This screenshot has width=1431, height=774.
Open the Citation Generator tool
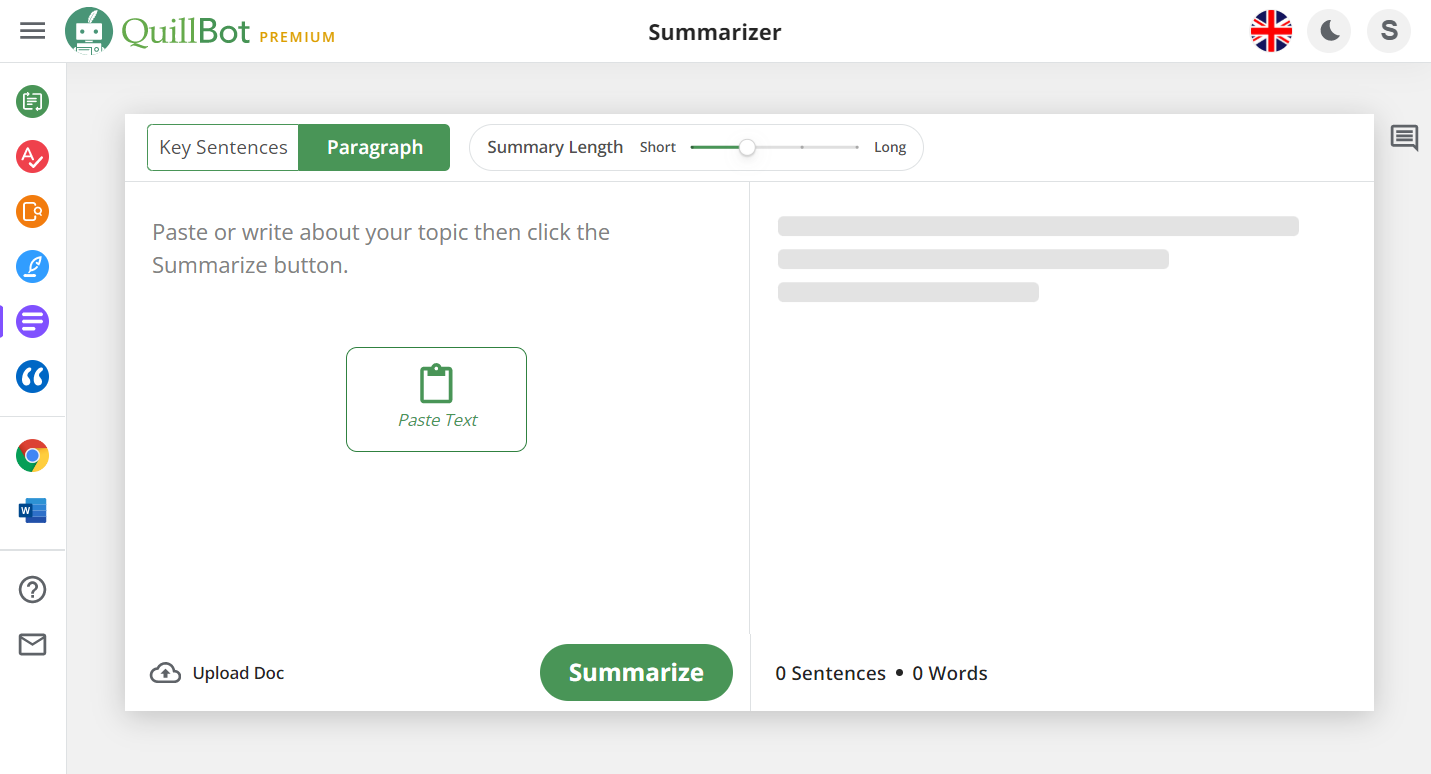(x=32, y=377)
